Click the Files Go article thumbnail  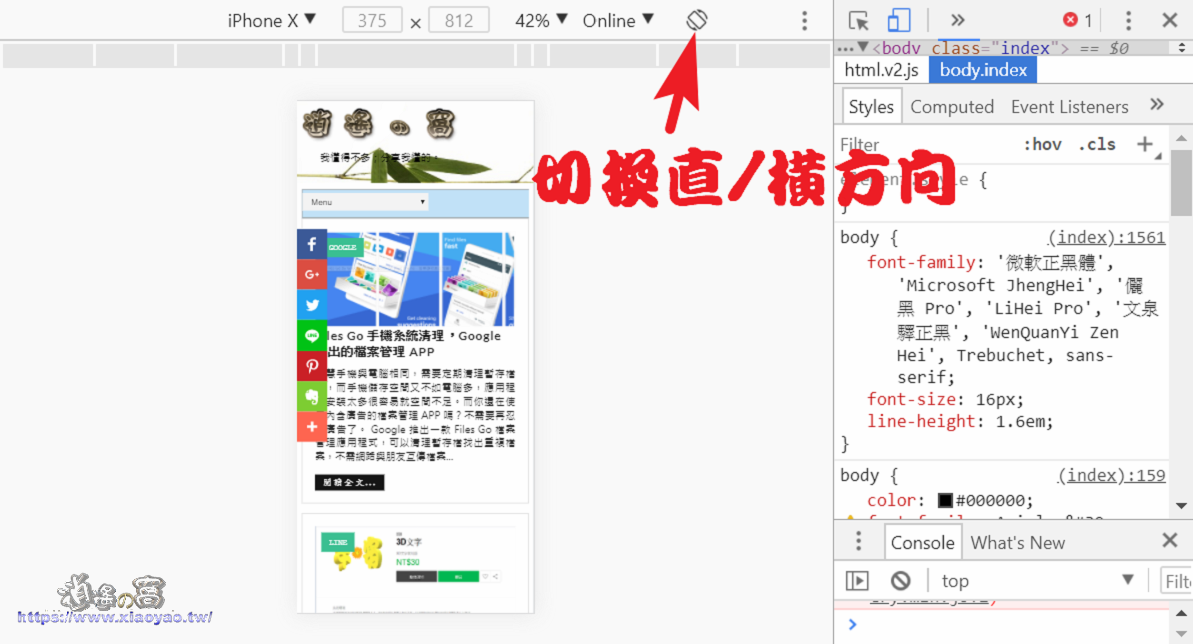(x=421, y=279)
